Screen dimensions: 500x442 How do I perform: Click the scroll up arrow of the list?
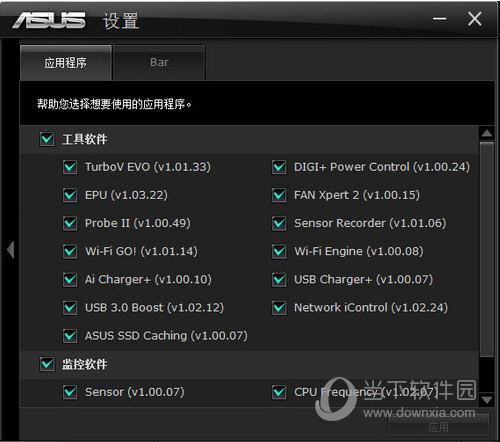pos(487,133)
